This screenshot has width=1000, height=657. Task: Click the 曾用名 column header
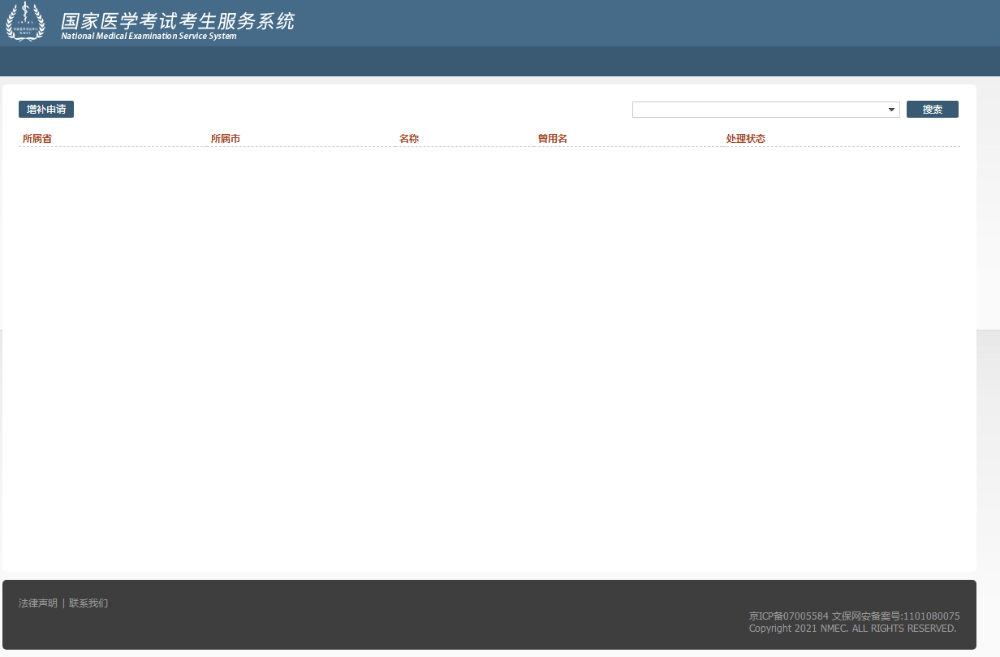pos(550,138)
